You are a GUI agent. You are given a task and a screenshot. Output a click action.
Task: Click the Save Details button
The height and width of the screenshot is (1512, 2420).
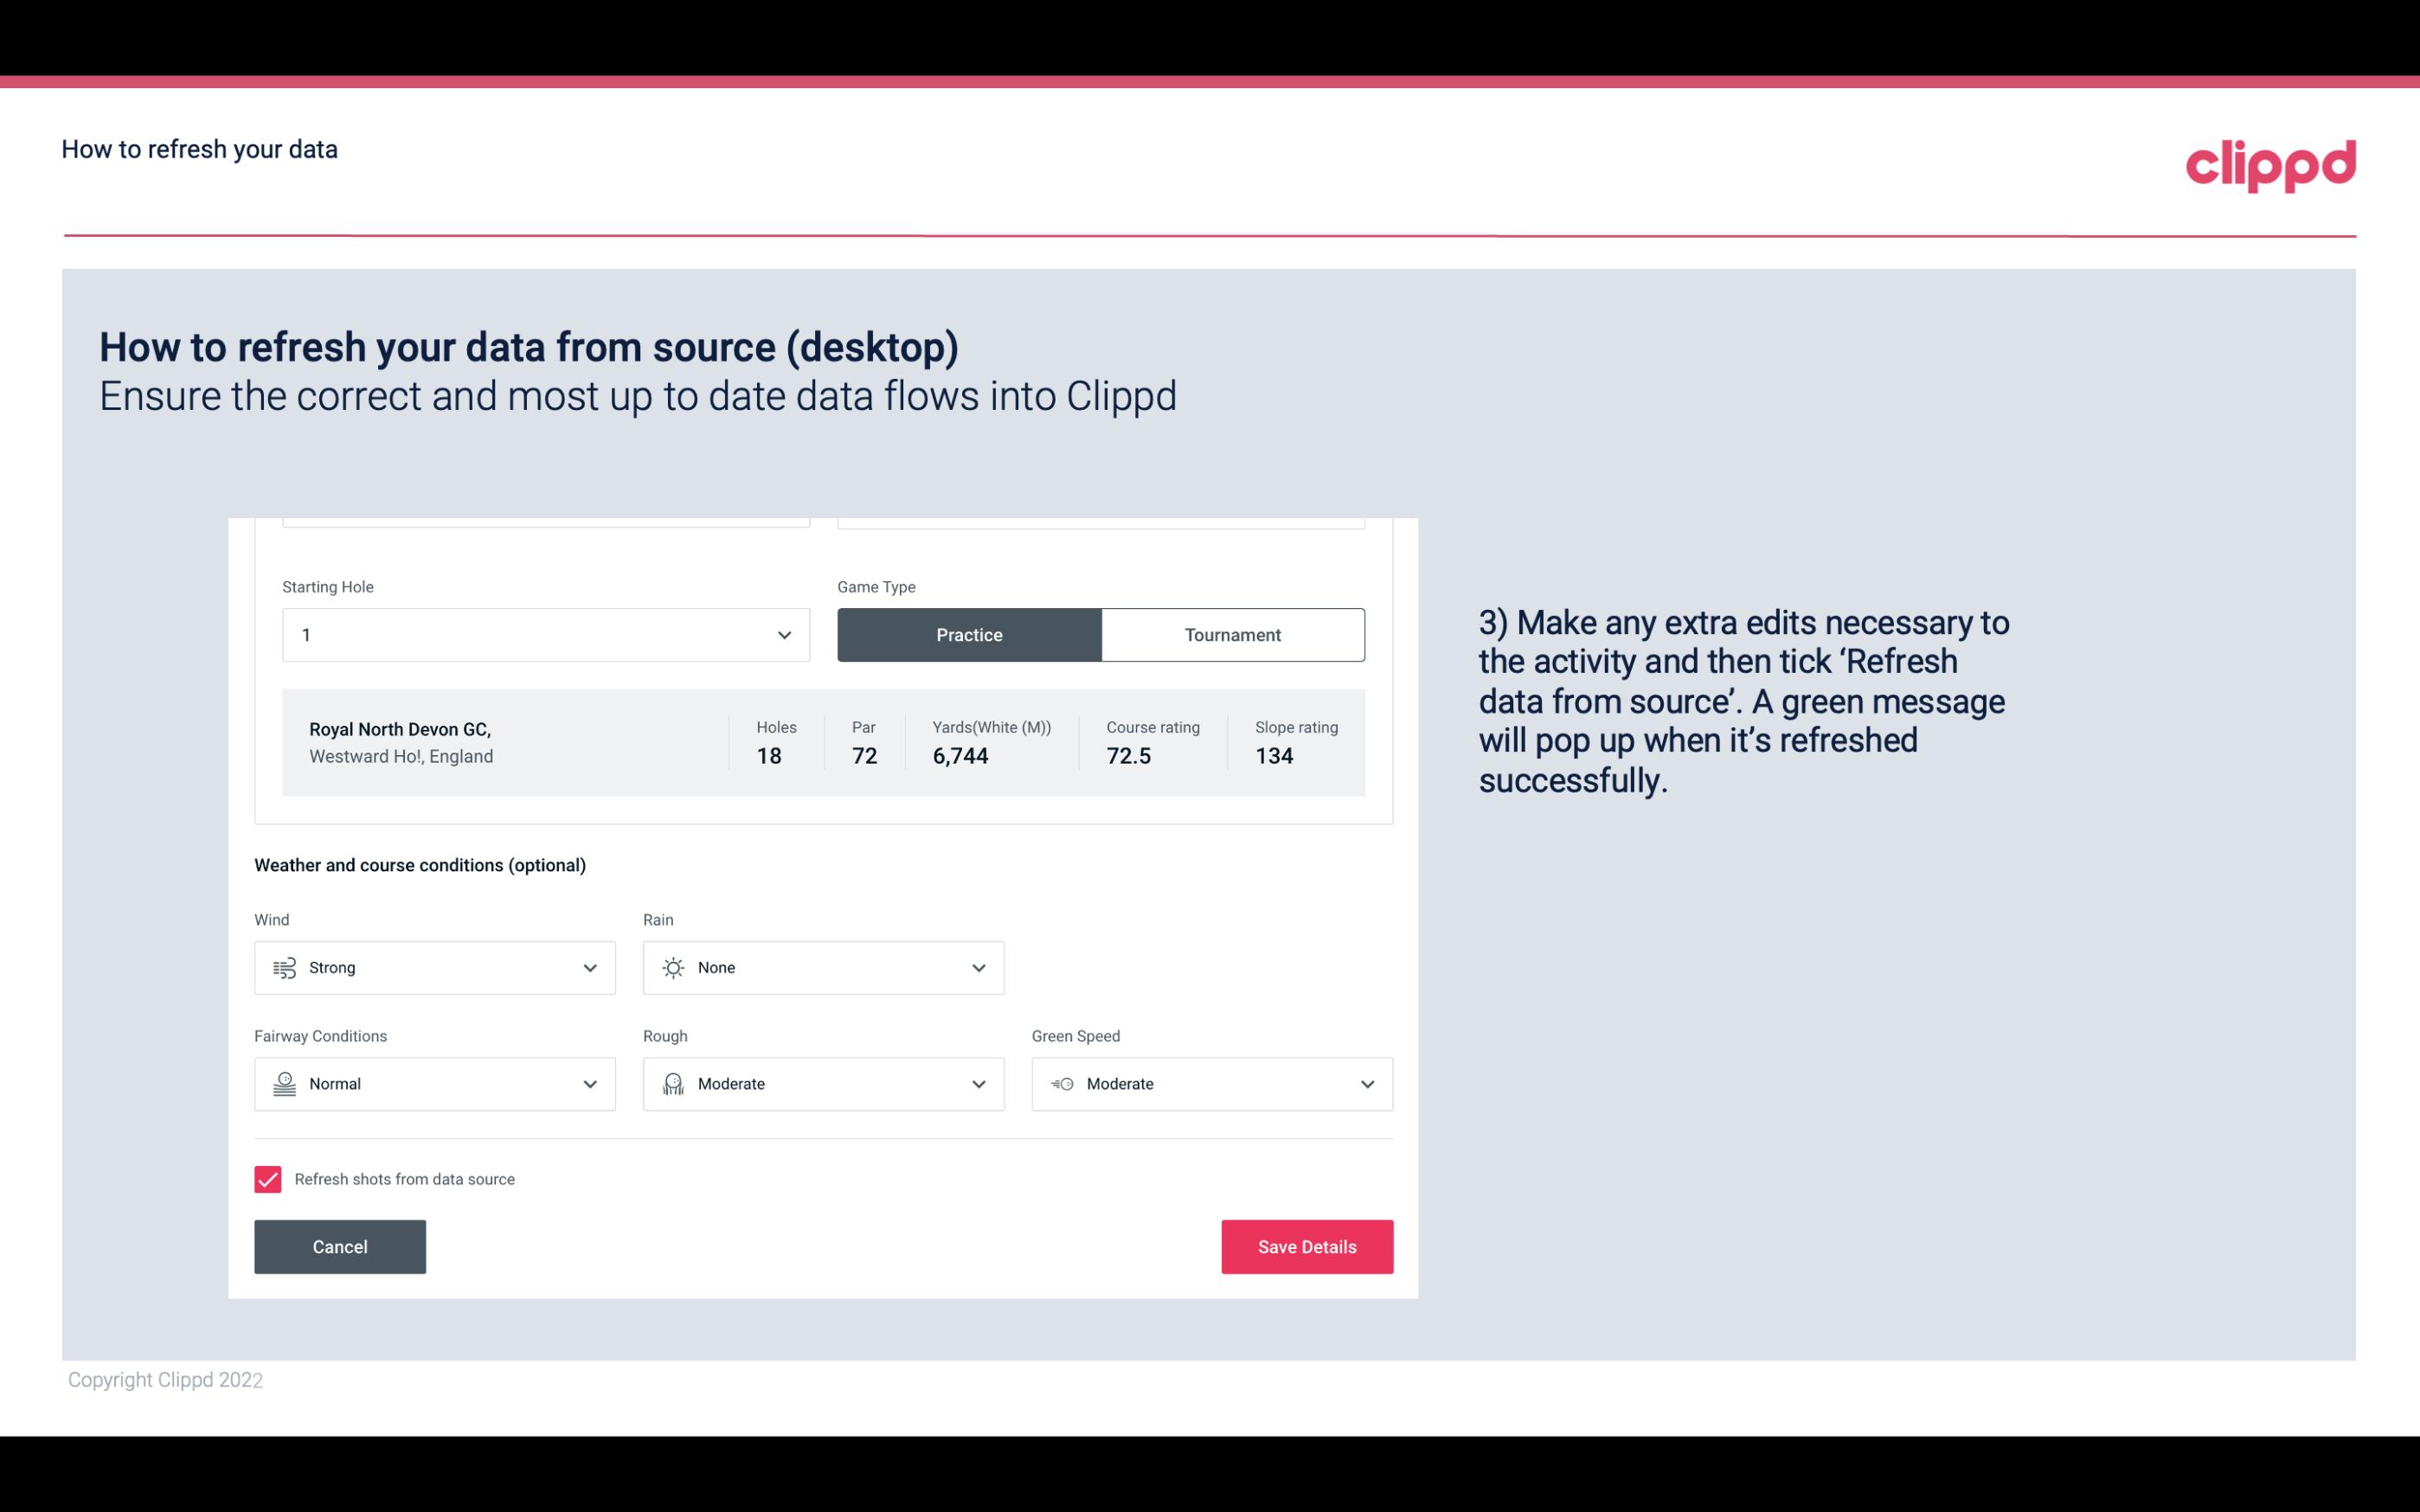click(x=1306, y=1246)
